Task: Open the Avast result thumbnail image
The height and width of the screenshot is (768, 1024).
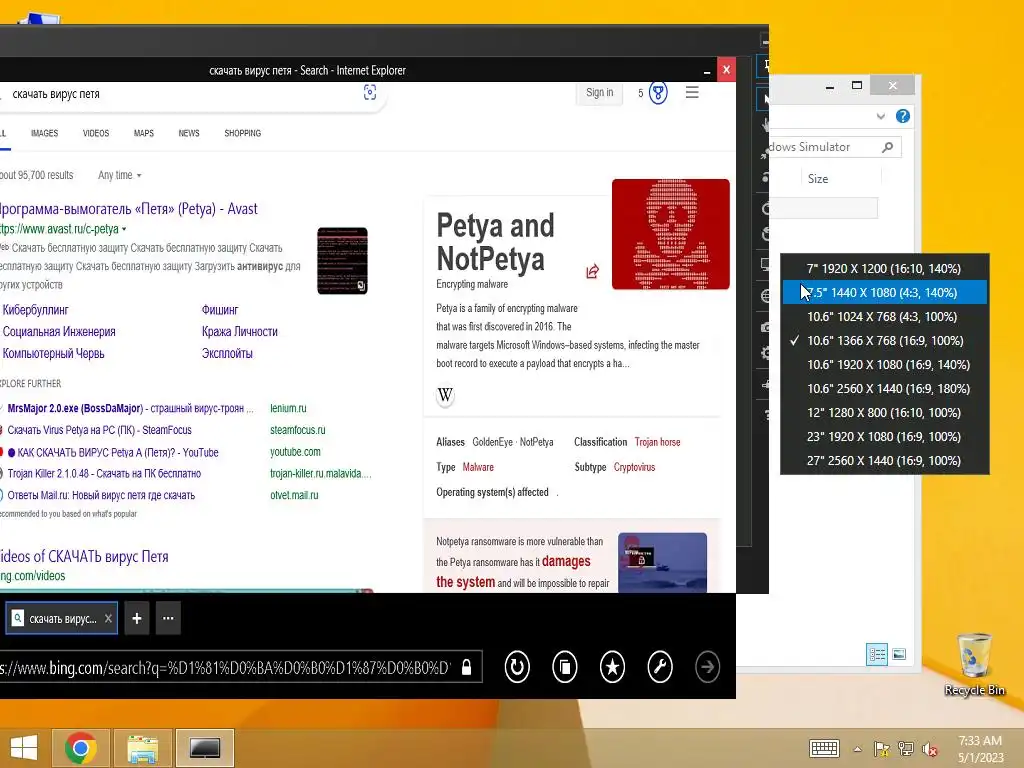Action: click(x=342, y=261)
